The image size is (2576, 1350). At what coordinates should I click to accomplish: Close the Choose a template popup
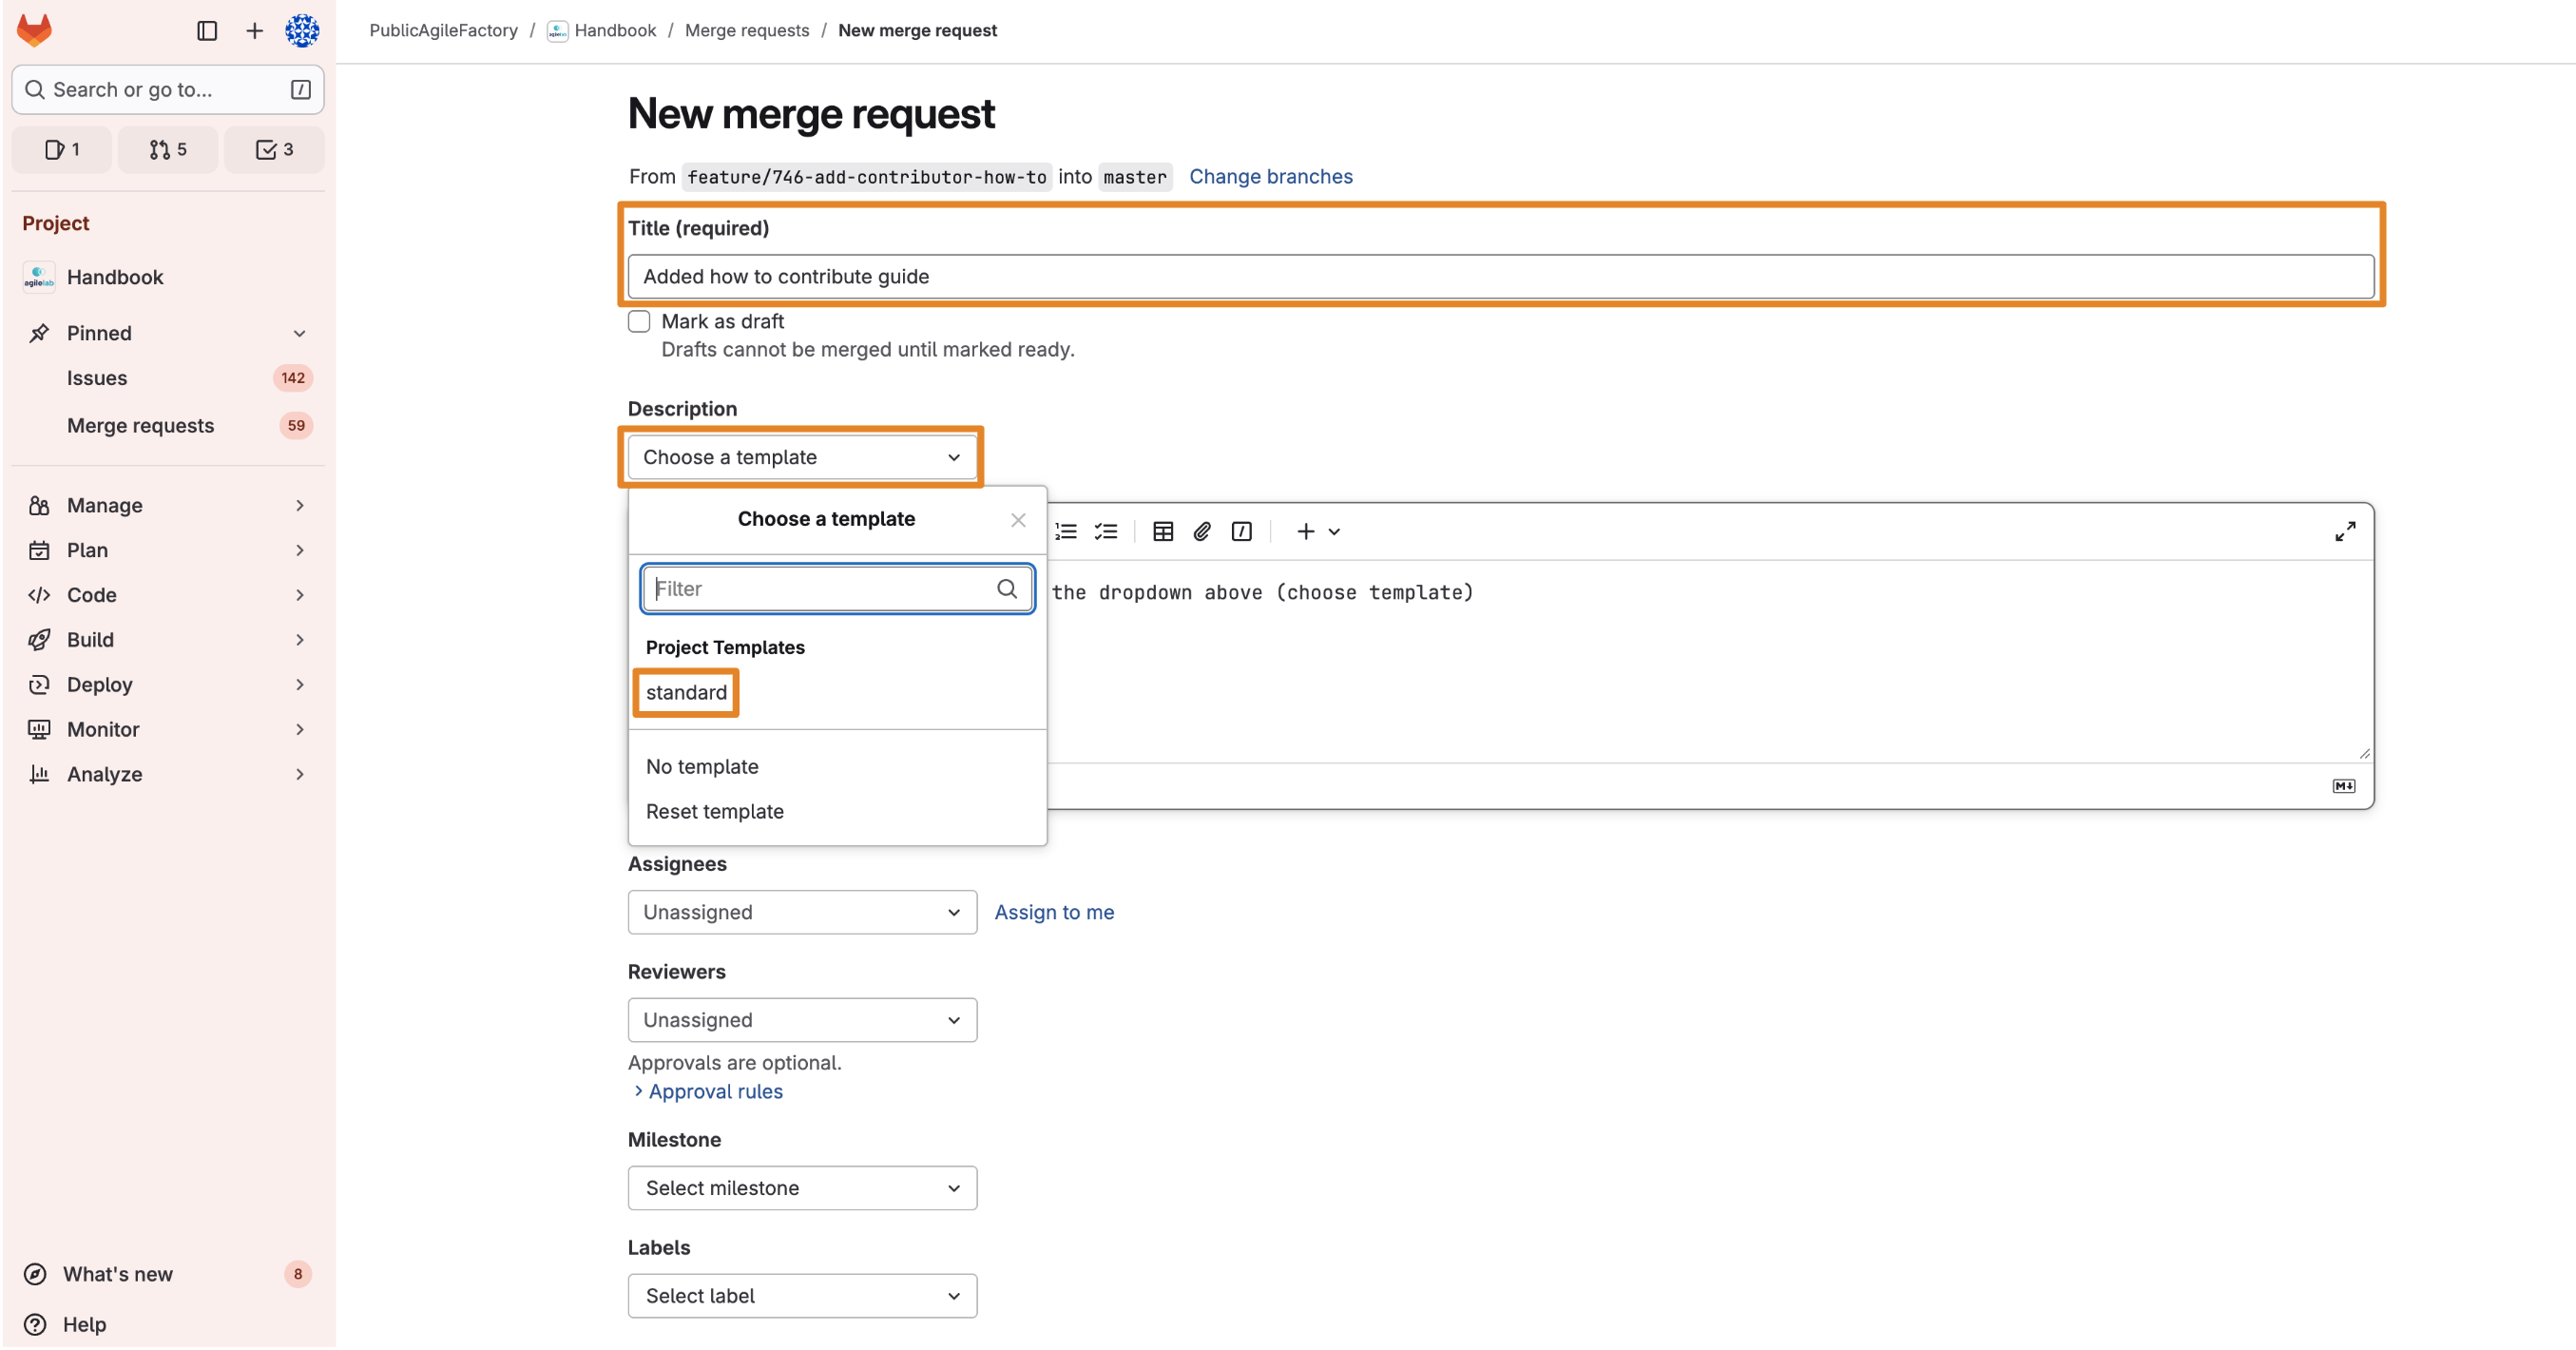point(1017,520)
